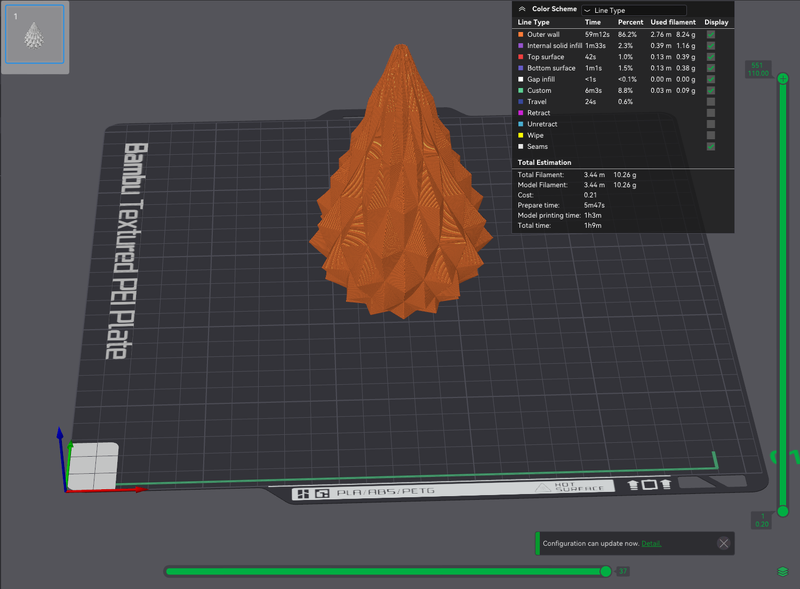Screen dimensions: 800x589
Task: Enable the Wipe display checkbox
Action: 711,135
